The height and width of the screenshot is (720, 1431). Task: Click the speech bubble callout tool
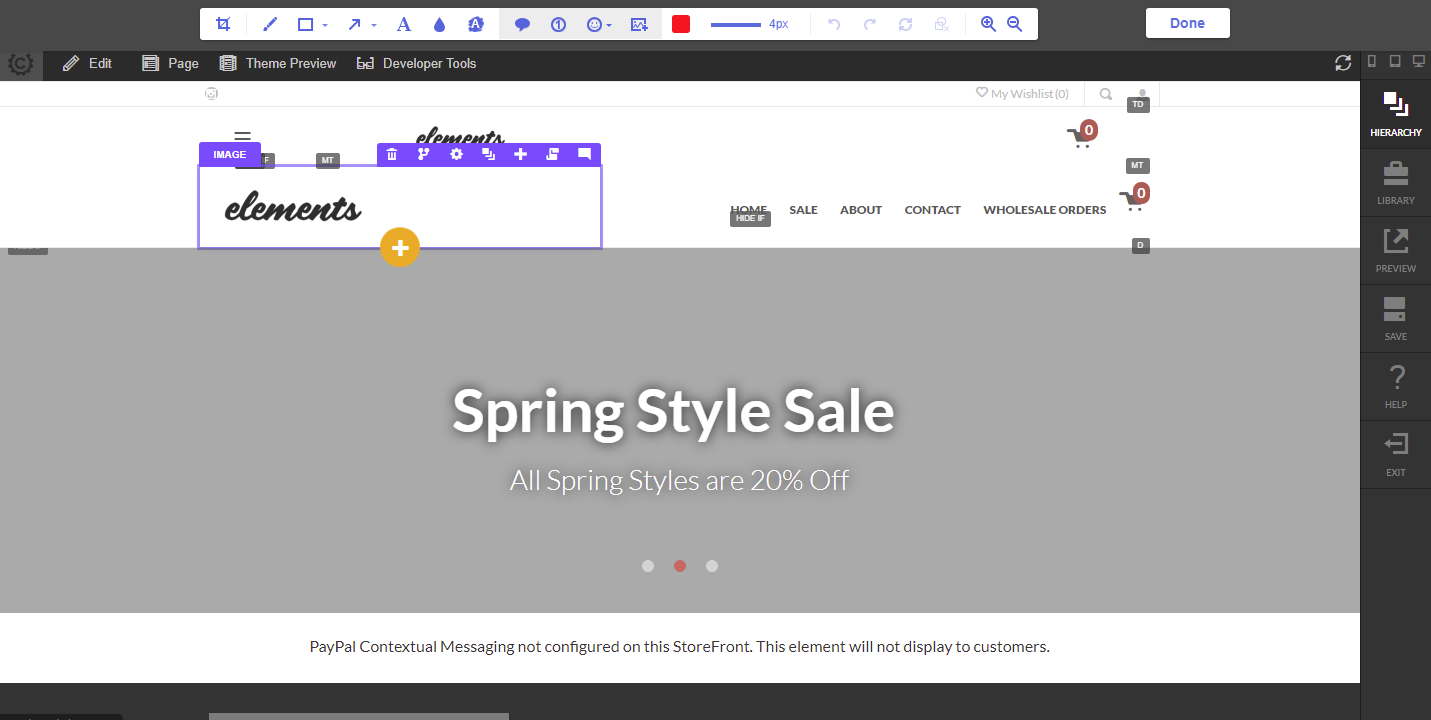point(522,24)
